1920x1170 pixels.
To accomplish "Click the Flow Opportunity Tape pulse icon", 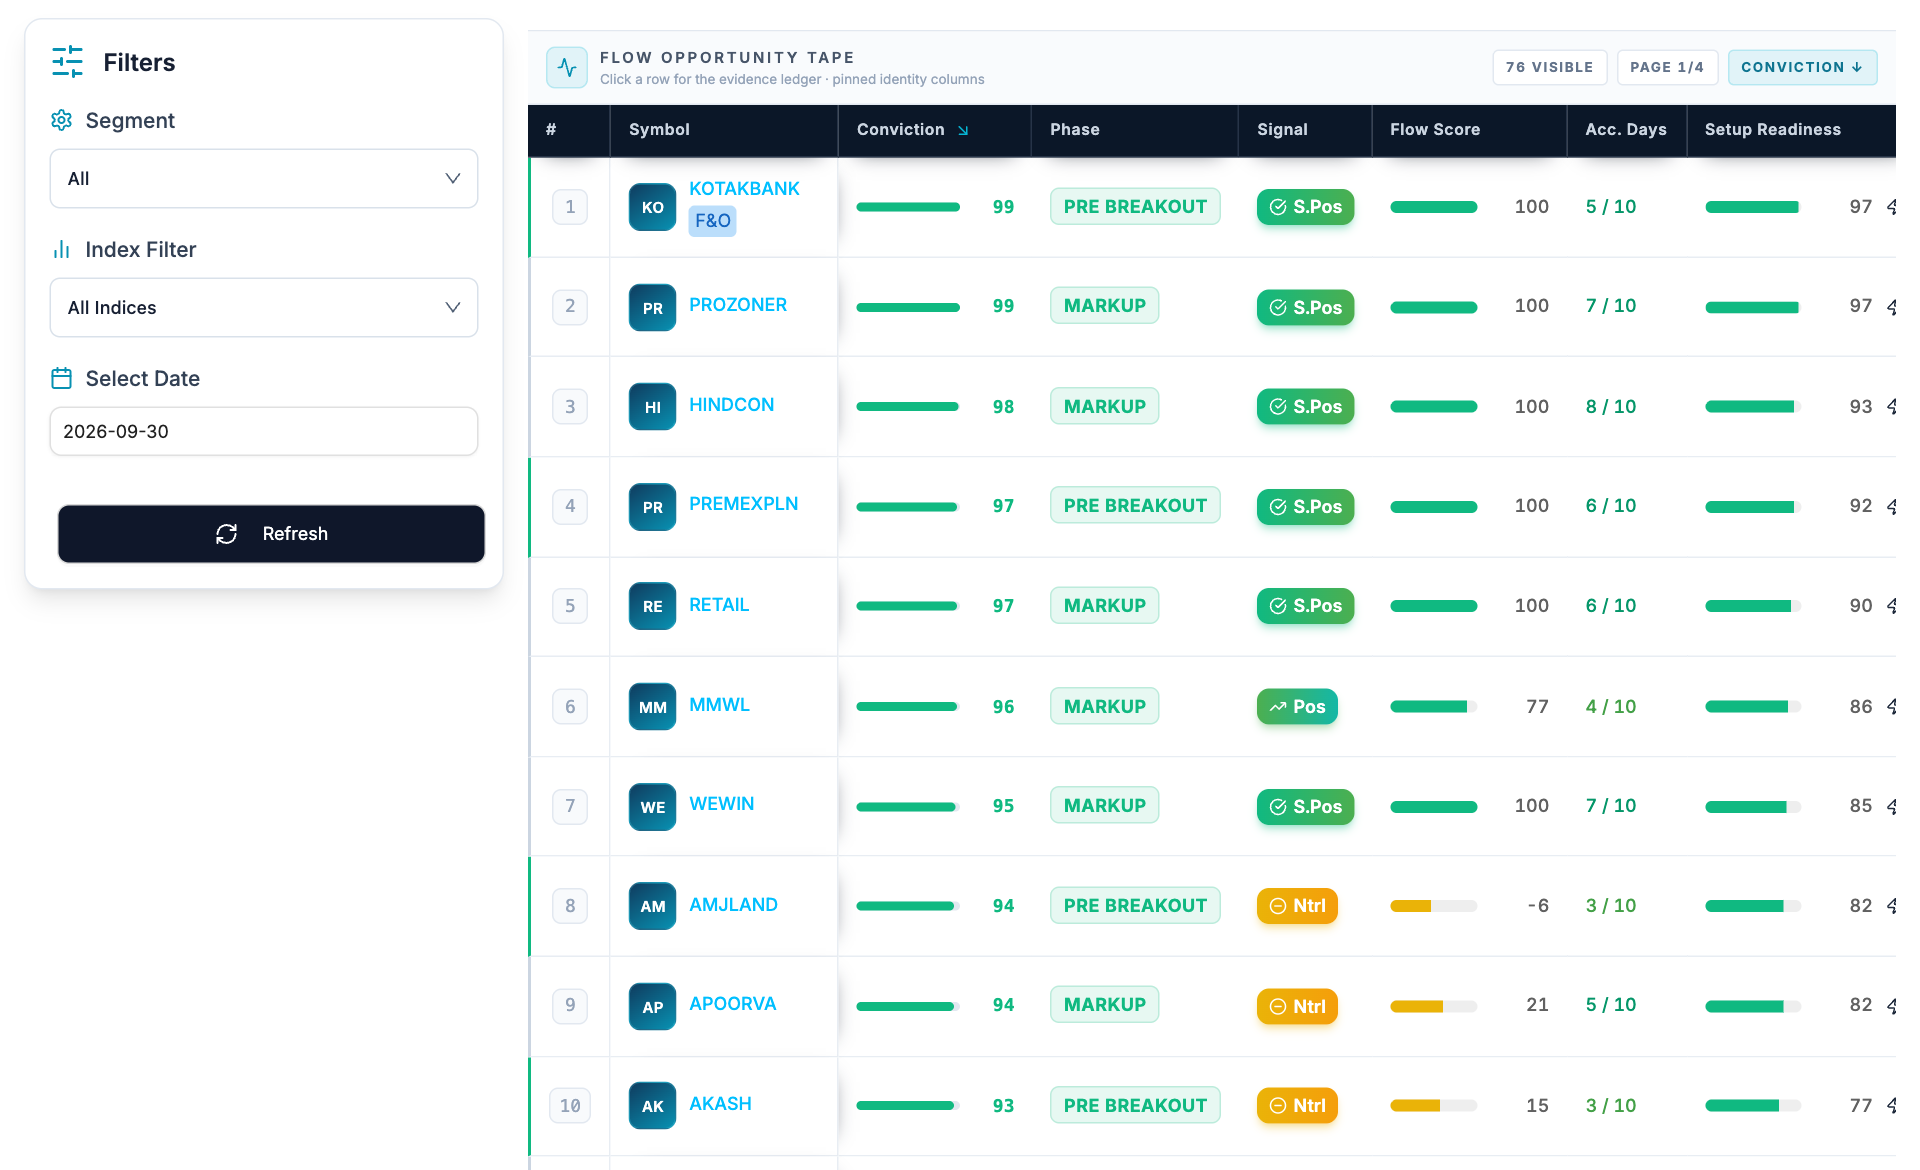I will coord(567,67).
